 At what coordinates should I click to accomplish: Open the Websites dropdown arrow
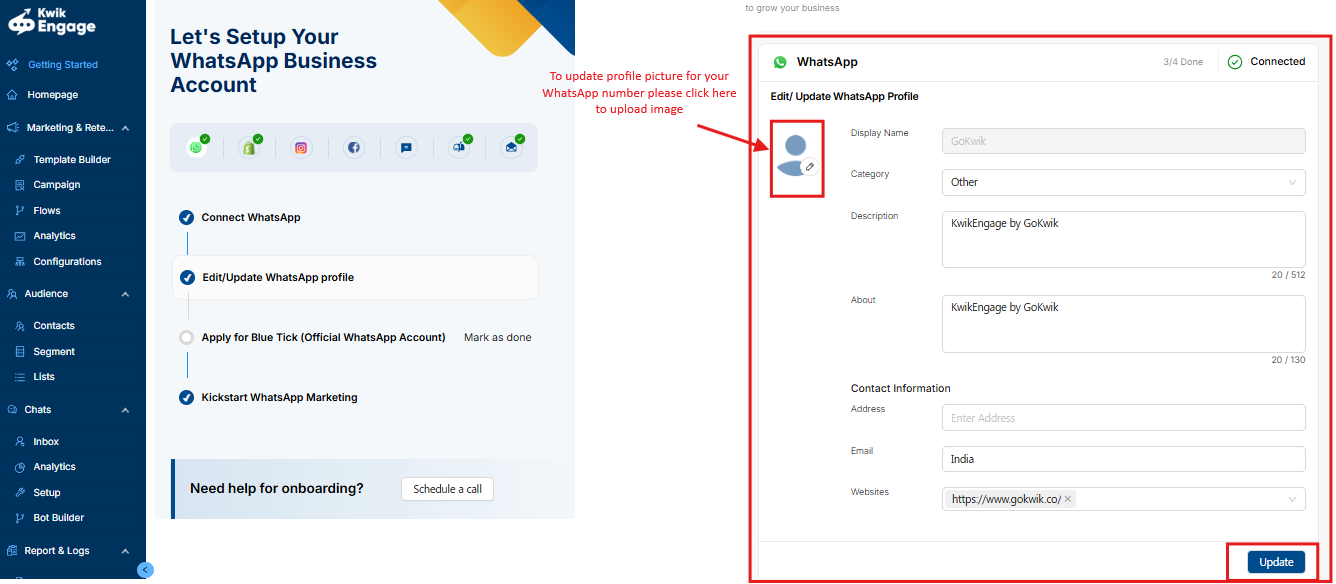1293,499
